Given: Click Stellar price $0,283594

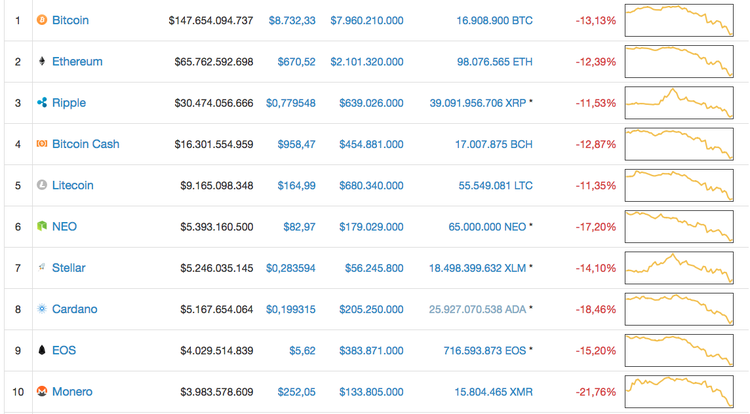Looking at the screenshot, I should pos(291,268).
